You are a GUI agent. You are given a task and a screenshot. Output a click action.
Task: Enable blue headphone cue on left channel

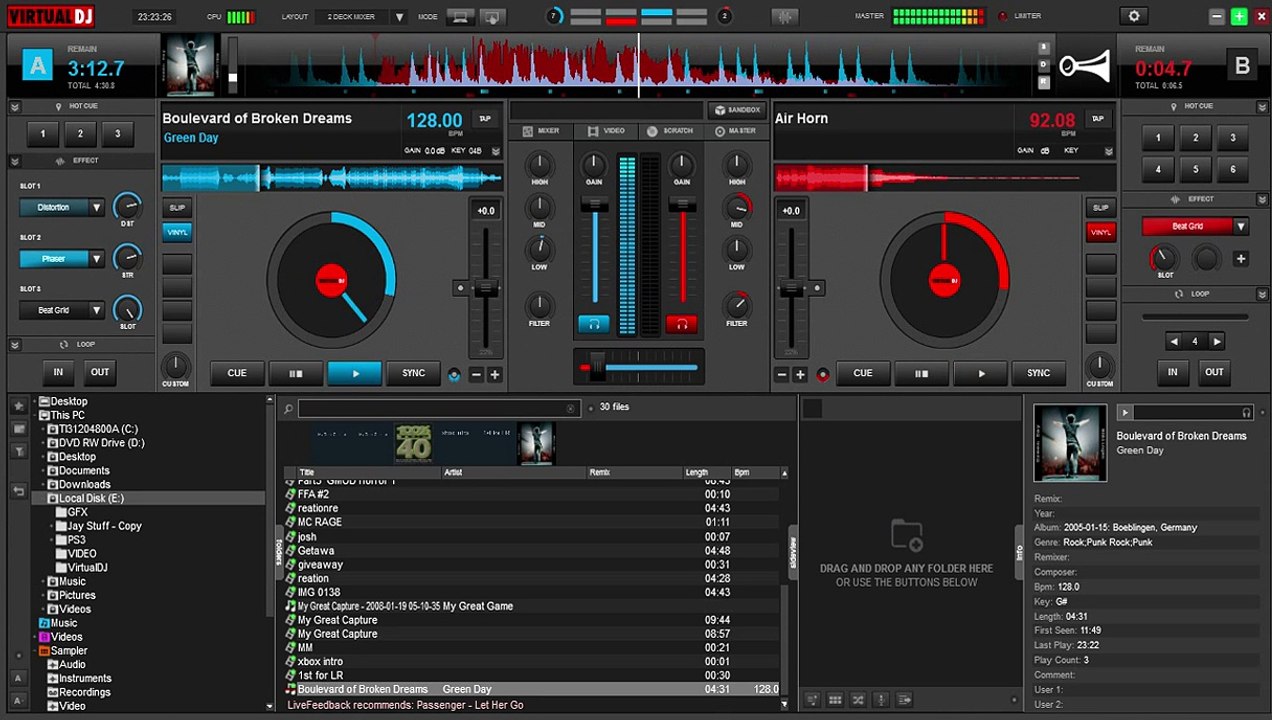click(x=593, y=324)
